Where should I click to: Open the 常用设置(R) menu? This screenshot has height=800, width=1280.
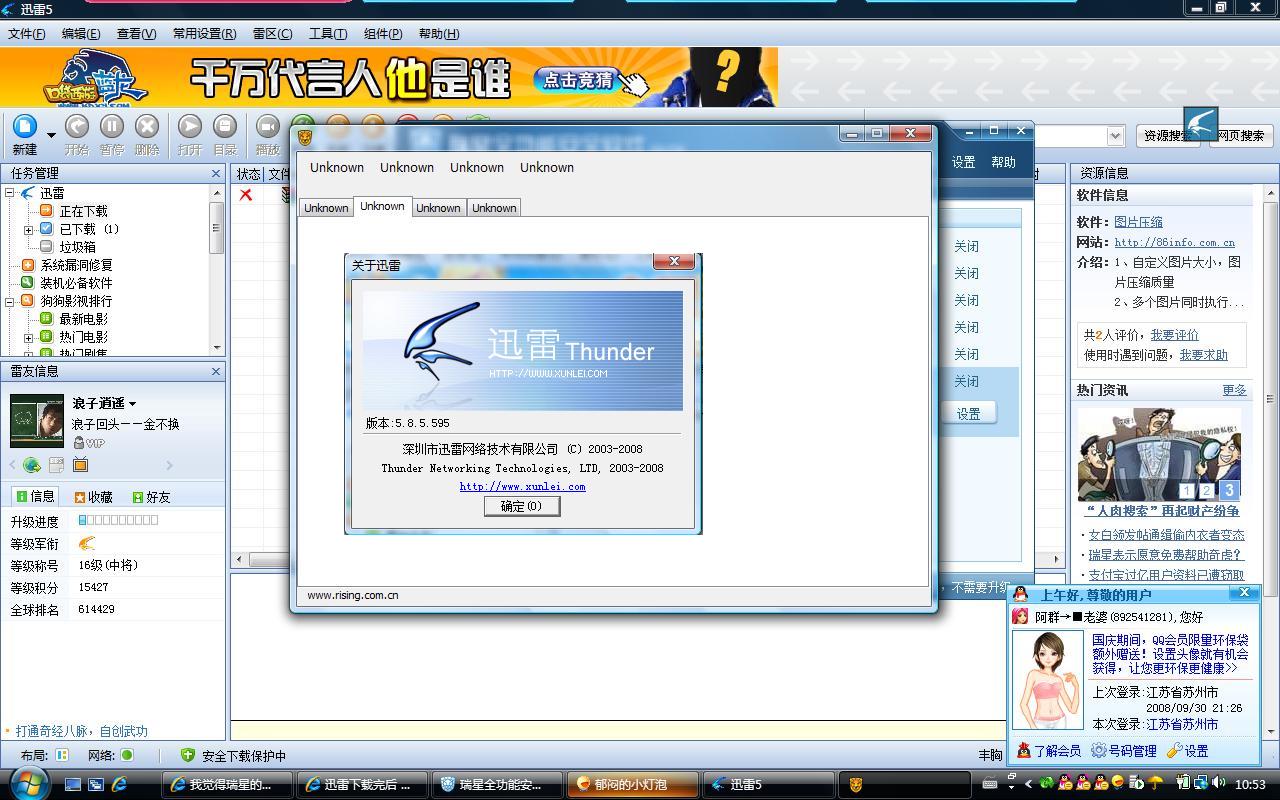pyautogui.click(x=204, y=33)
